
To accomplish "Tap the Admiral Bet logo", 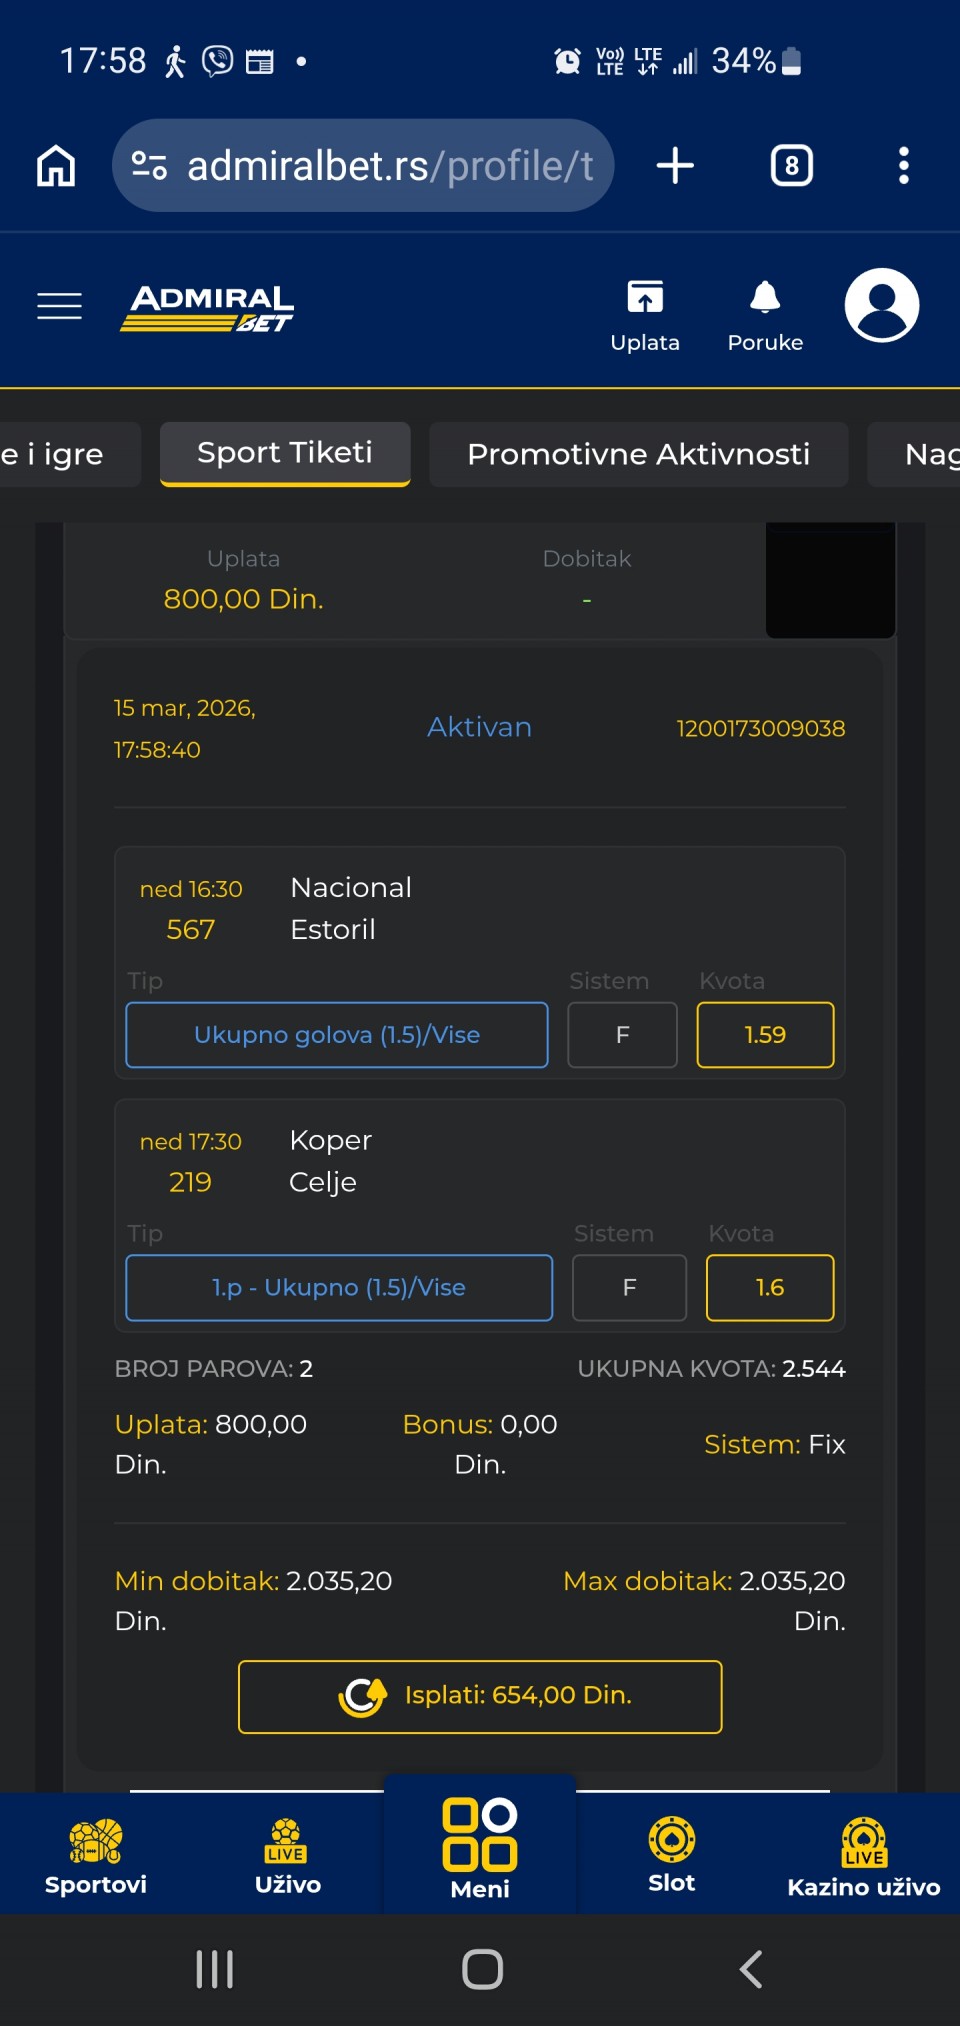I will click(x=207, y=307).
